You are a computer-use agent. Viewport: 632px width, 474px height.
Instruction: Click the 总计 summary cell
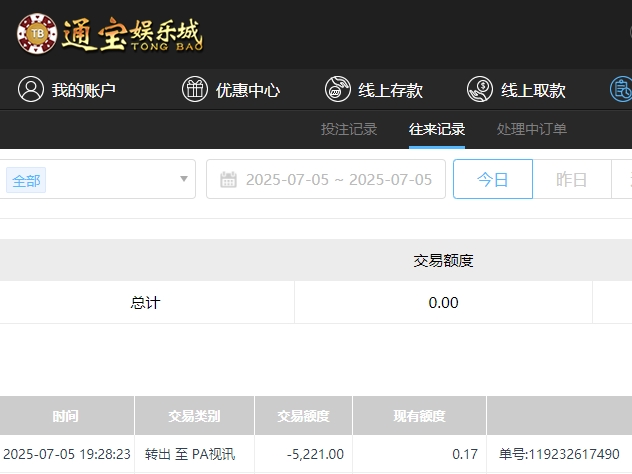(146, 302)
